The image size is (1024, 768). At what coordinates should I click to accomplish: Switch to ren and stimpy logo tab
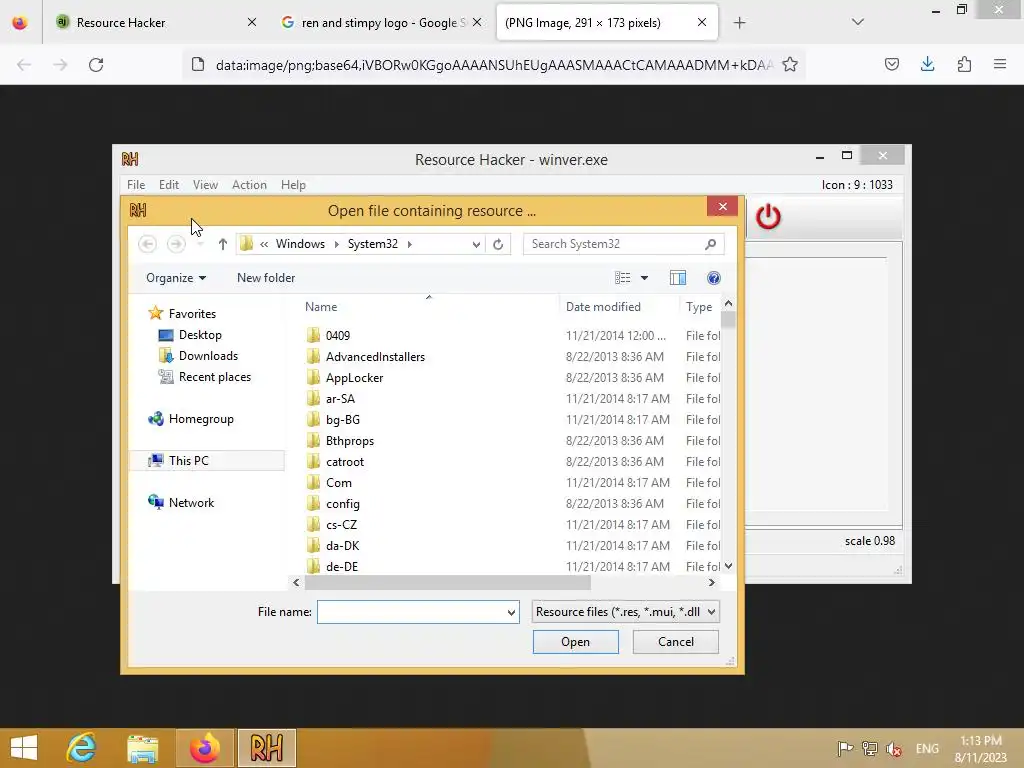pyautogui.click(x=381, y=23)
